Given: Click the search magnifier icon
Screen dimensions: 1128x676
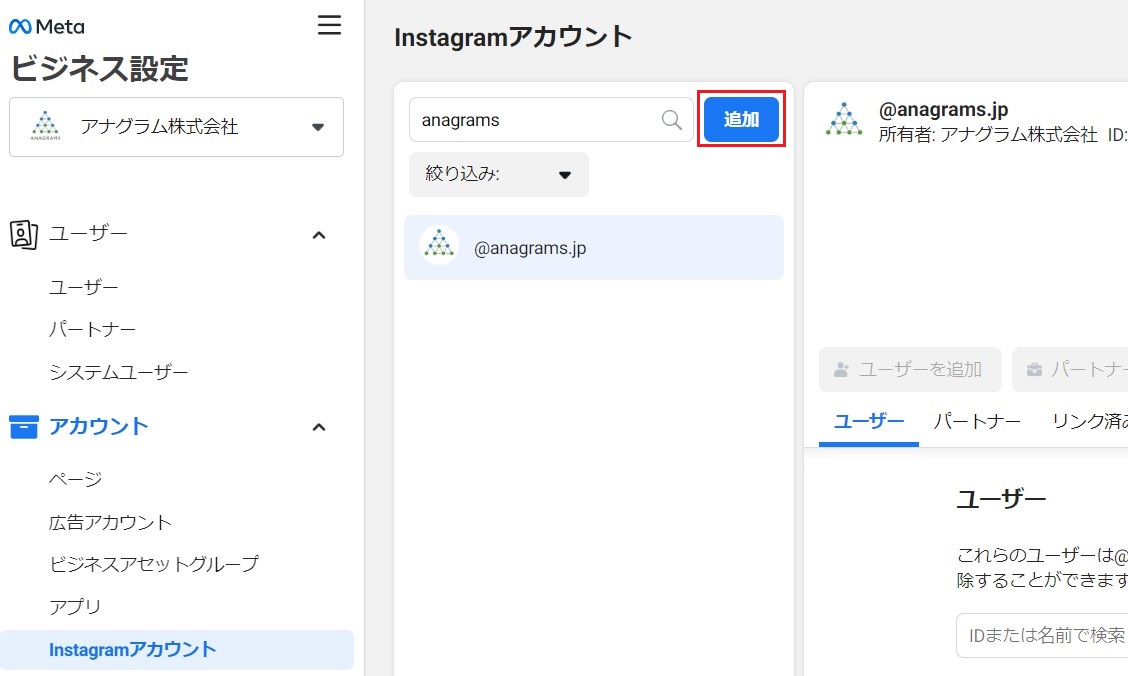Looking at the screenshot, I should click(x=672, y=120).
